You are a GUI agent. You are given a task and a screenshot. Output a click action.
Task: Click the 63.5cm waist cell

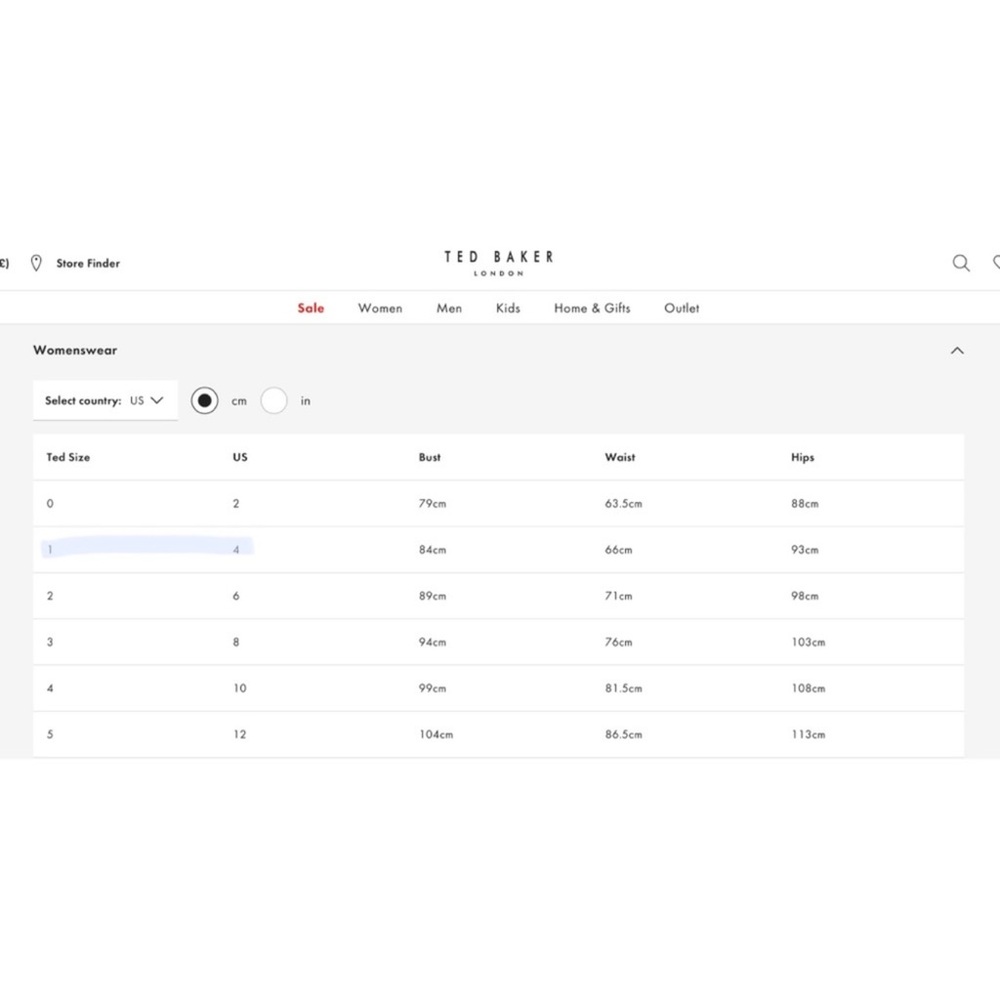tap(624, 504)
